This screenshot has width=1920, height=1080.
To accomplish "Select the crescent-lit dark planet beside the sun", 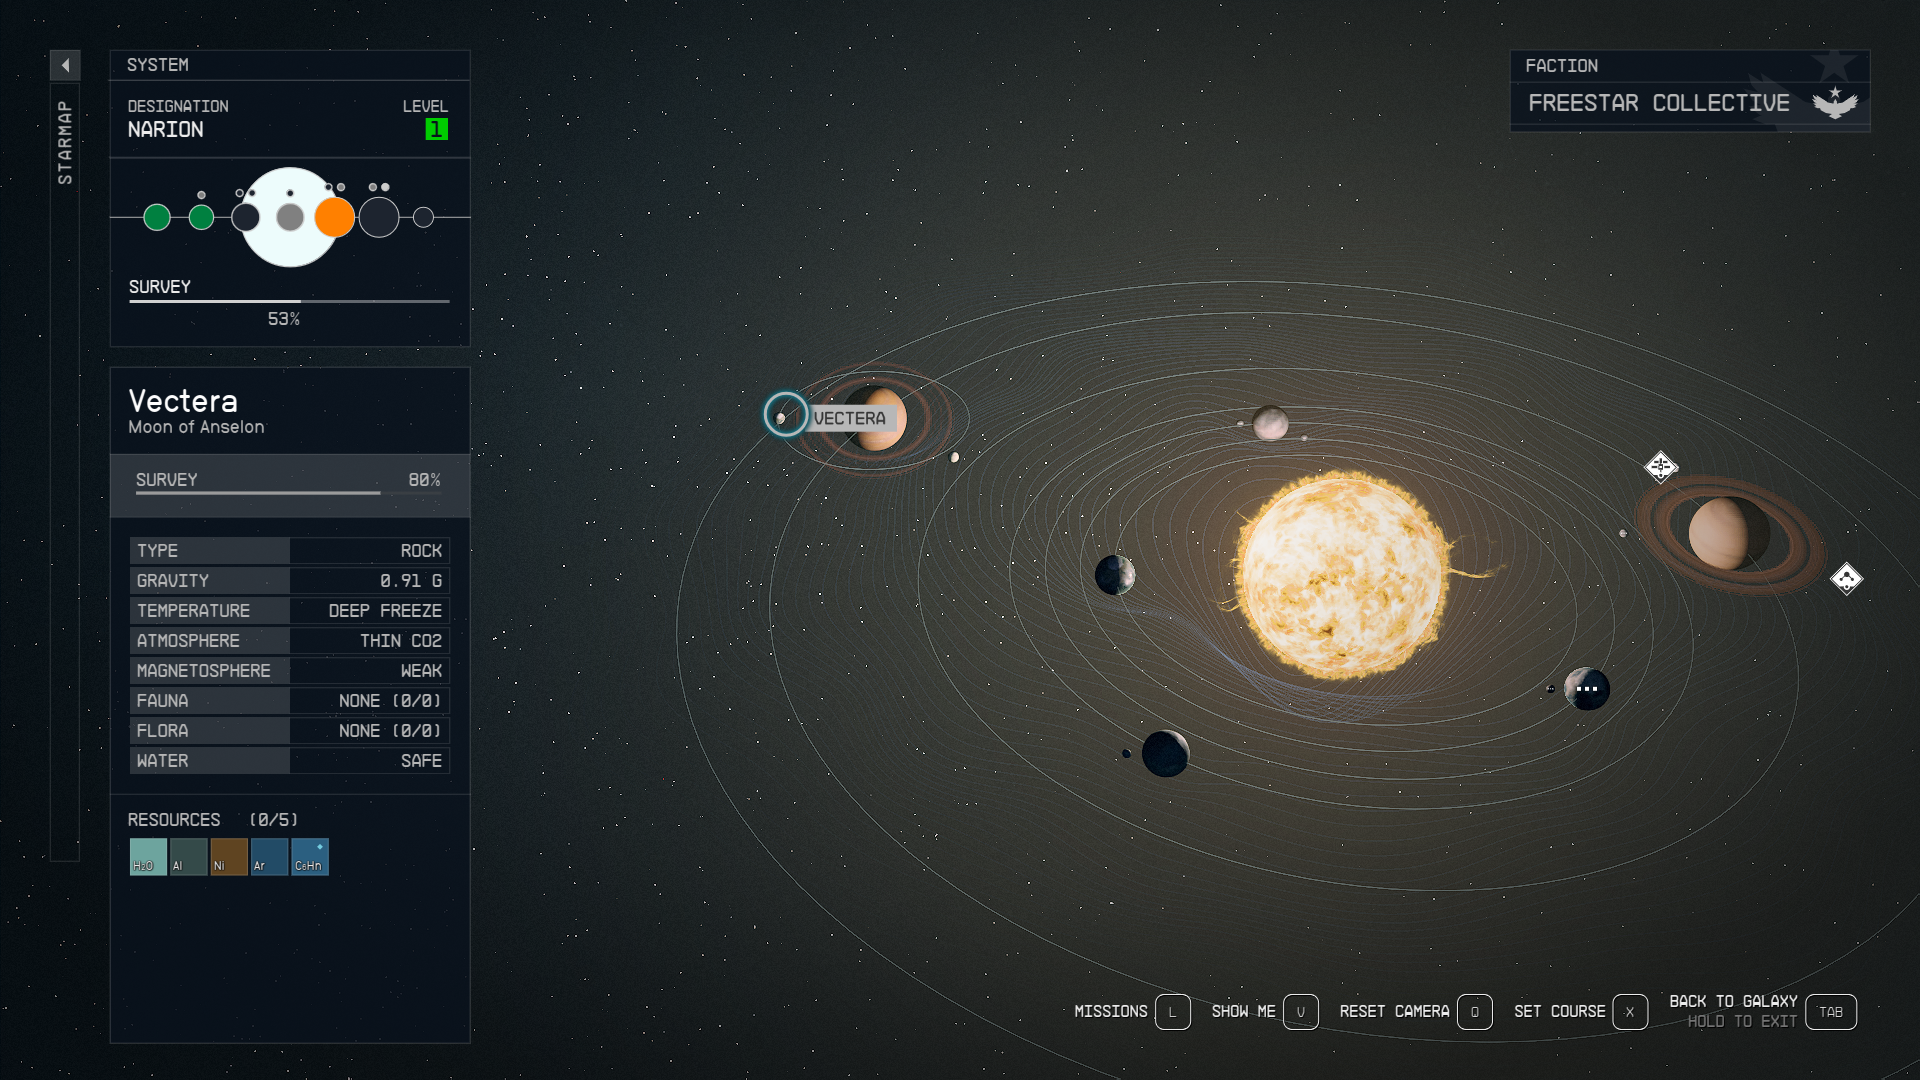I will click(1115, 575).
